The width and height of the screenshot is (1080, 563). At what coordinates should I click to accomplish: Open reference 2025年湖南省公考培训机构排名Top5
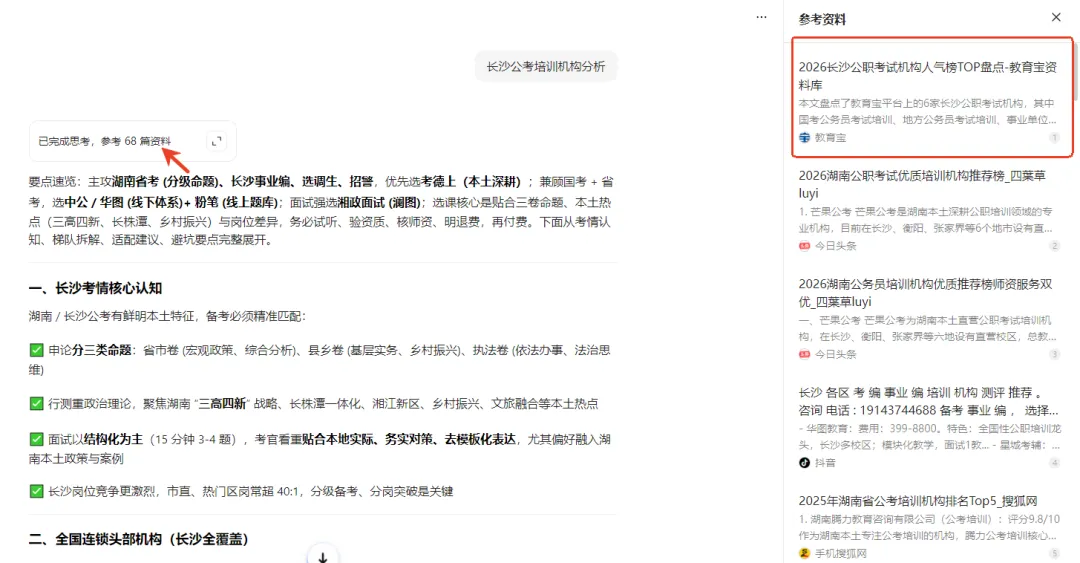tap(918, 501)
